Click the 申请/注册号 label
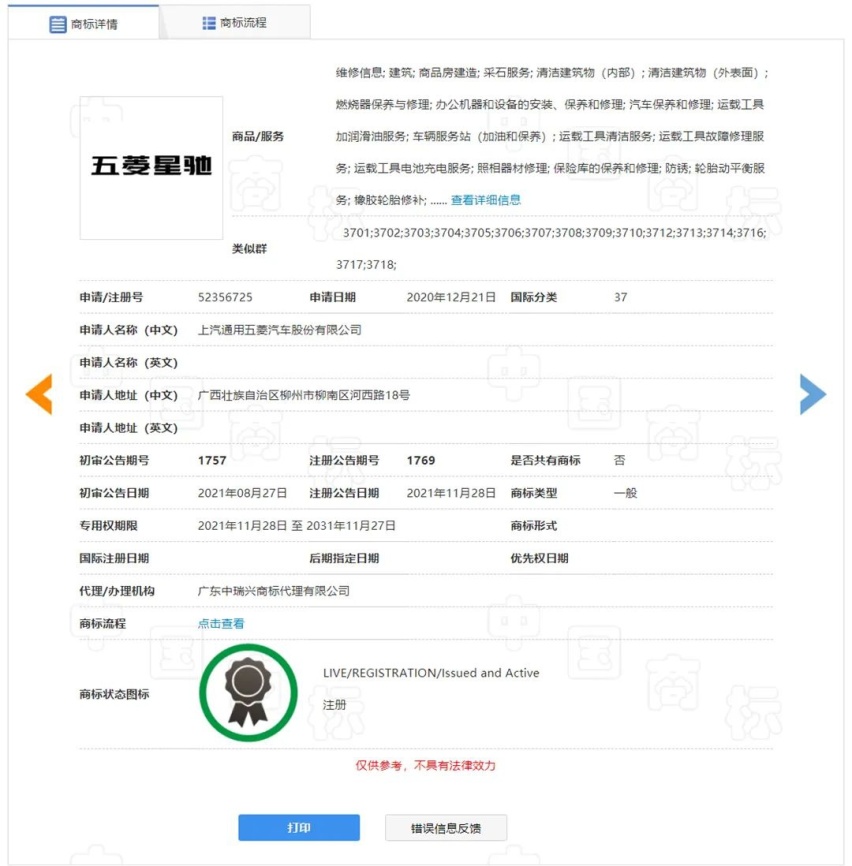The width and height of the screenshot is (852, 866). point(111,297)
